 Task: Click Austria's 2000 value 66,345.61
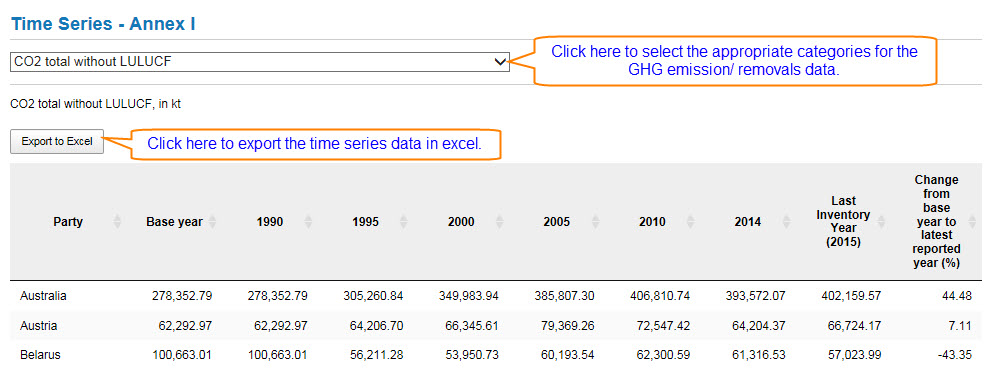point(471,326)
